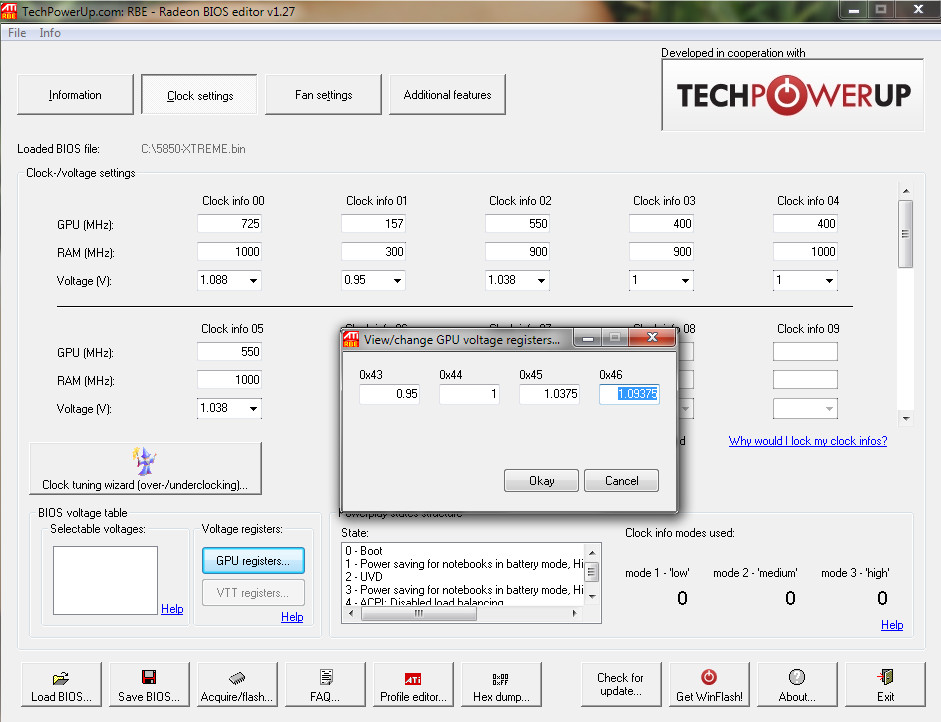Click the VTT registers button
The height and width of the screenshot is (722, 941).
coord(253,593)
